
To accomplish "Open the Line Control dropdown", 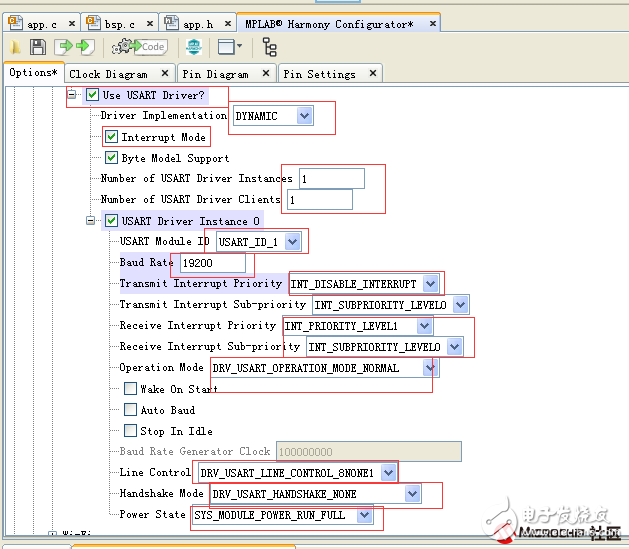I will (x=388, y=472).
